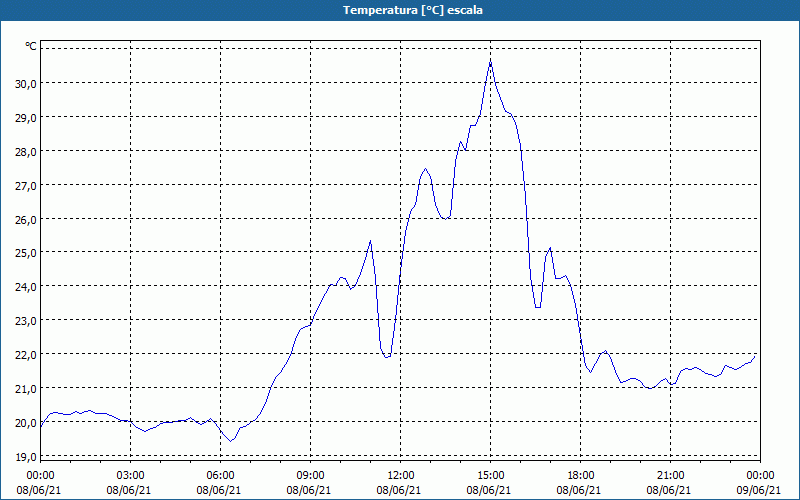The height and width of the screenshot is (500, 800).
Task: Select the 26,0 y-axis label
Action: pyautogui.click(x=26, y=219)
